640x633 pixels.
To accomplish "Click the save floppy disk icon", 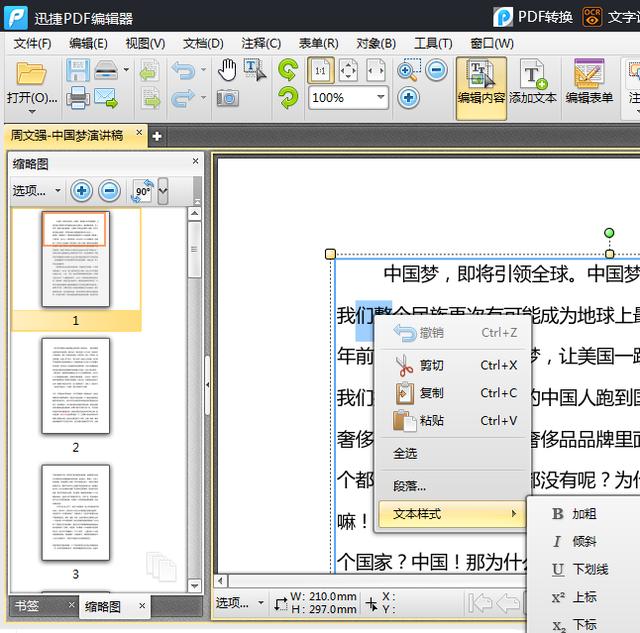I will [x=78, y=70].
